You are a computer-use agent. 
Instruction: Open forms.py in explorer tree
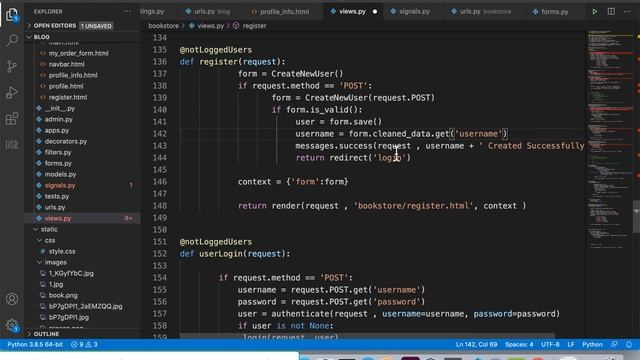pyautogui.click(x=58, y=163)
